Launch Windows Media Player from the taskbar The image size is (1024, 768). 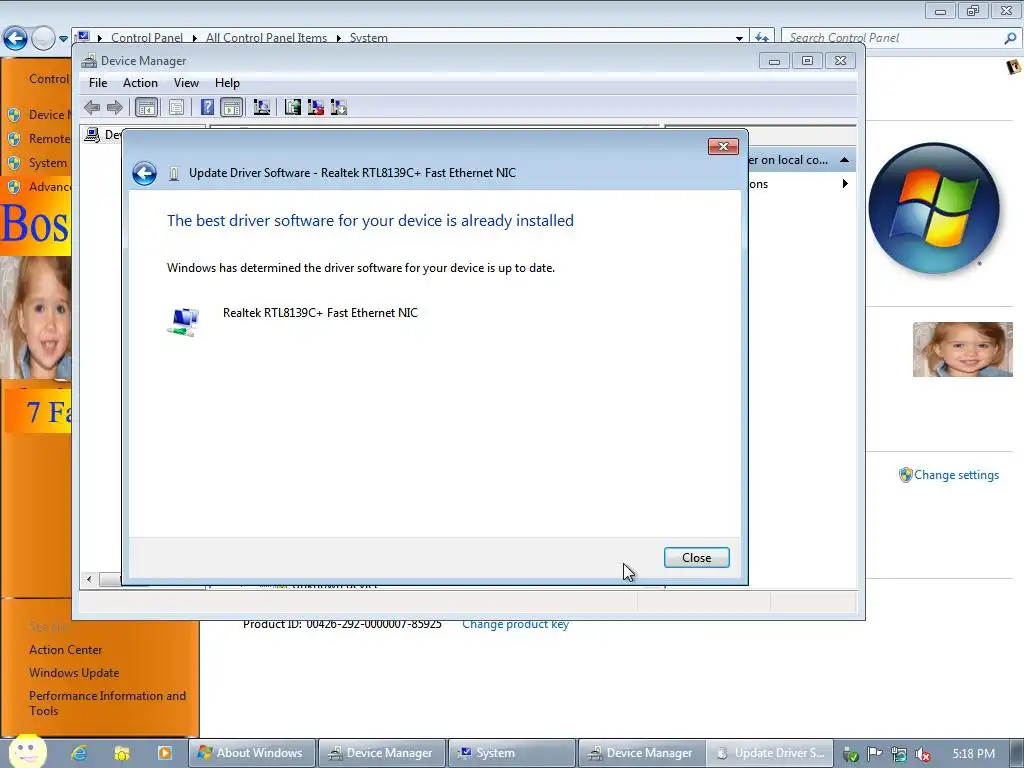click(165, 753)
